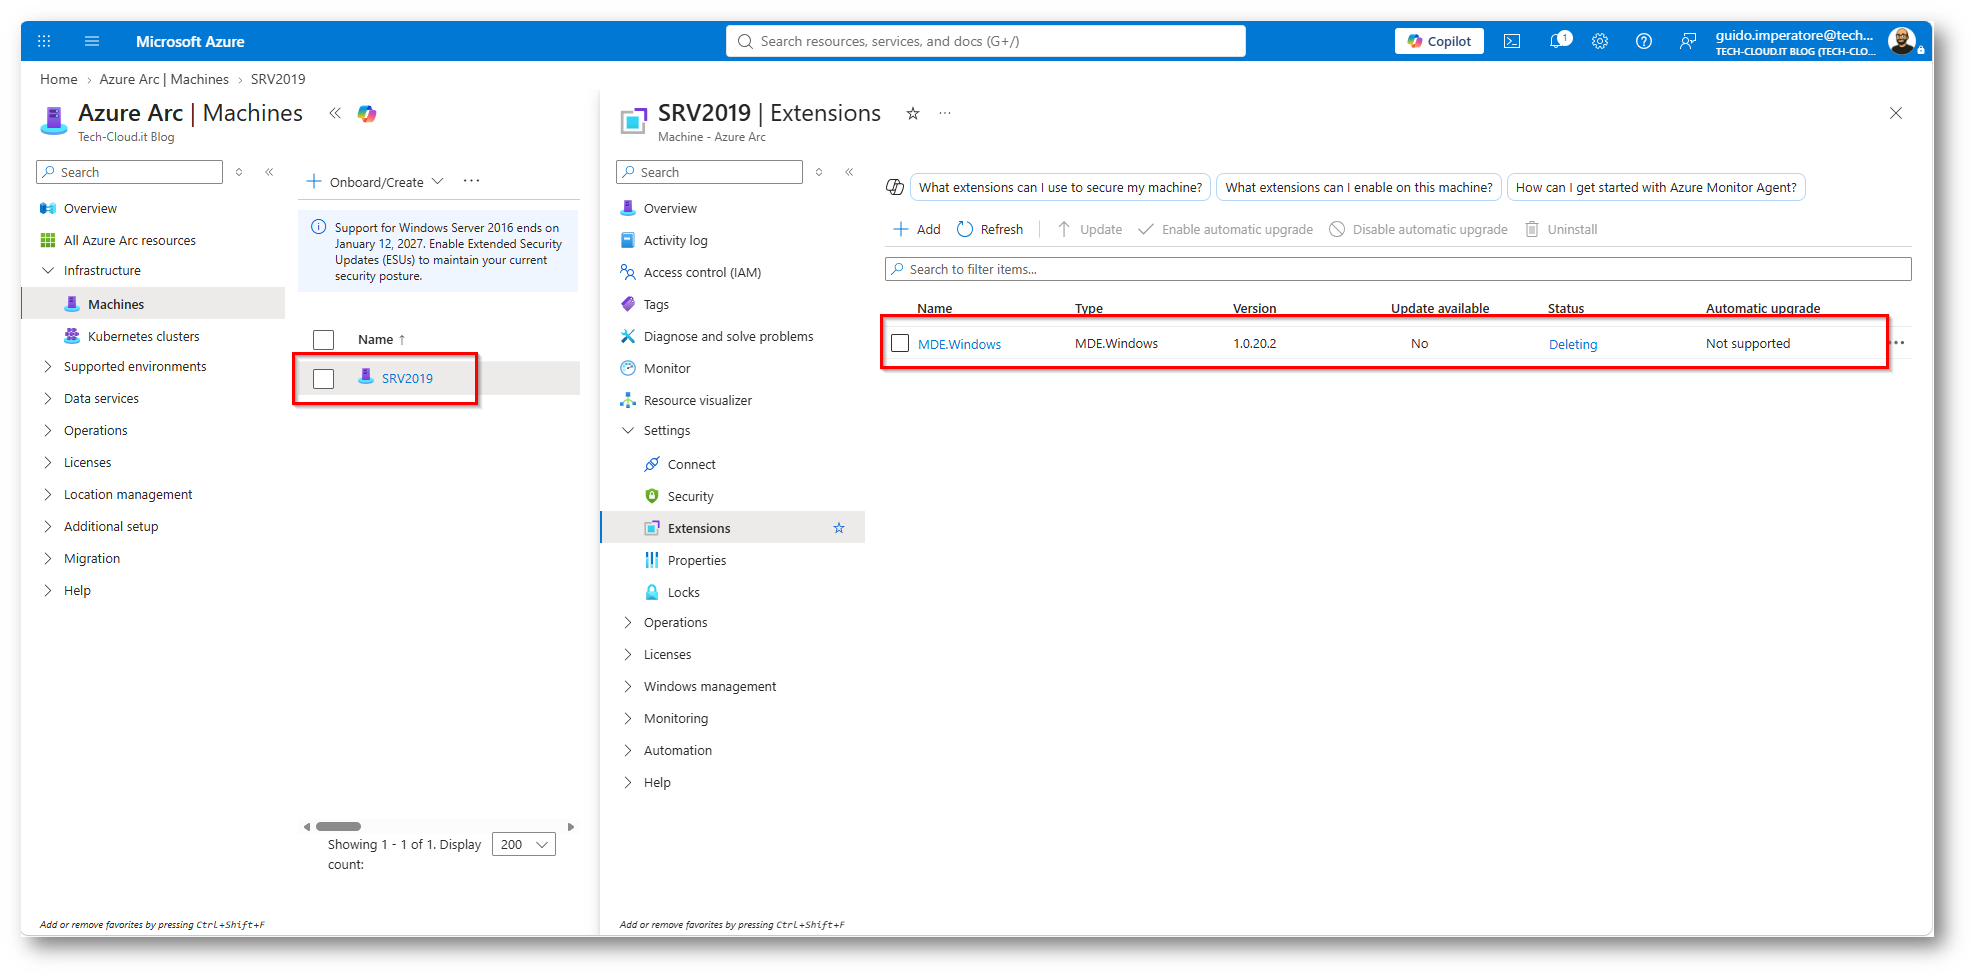Open the Feedback icon in header
Image resolution: width=1976 pixels, height=979 pixels.
pos(1688,41)
